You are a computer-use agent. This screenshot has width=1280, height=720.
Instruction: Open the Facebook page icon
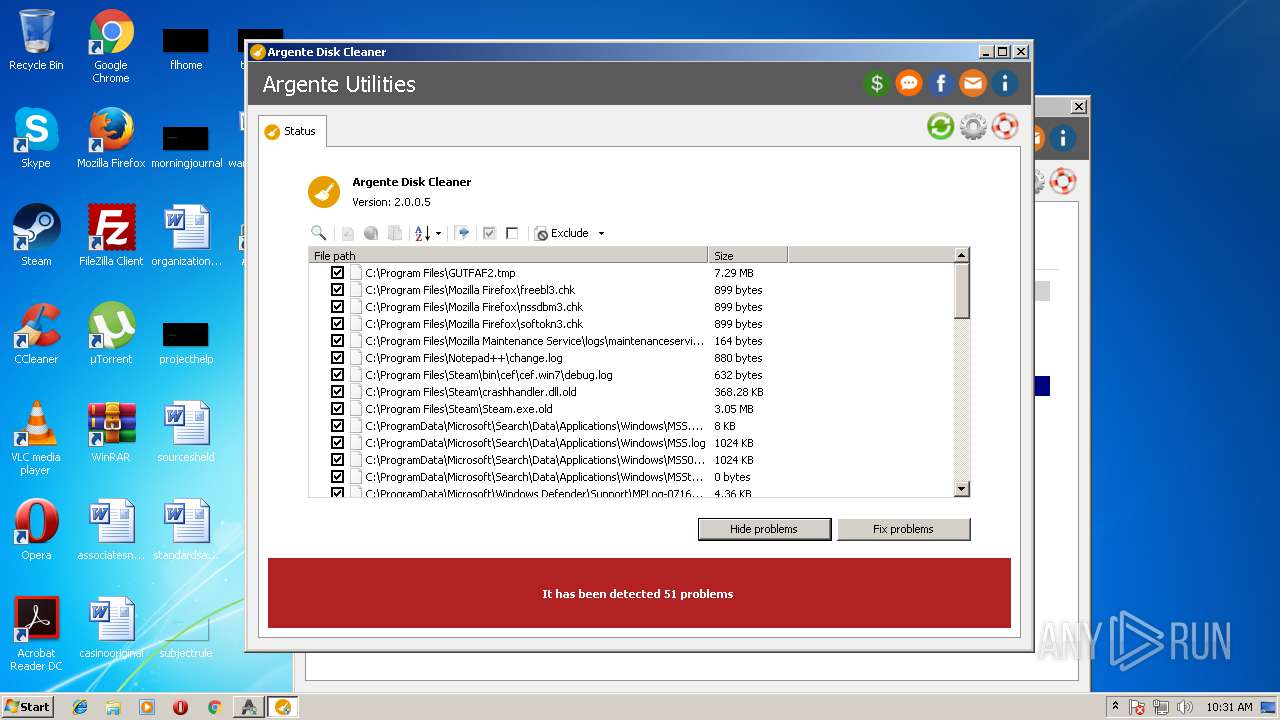click(941, 84)
